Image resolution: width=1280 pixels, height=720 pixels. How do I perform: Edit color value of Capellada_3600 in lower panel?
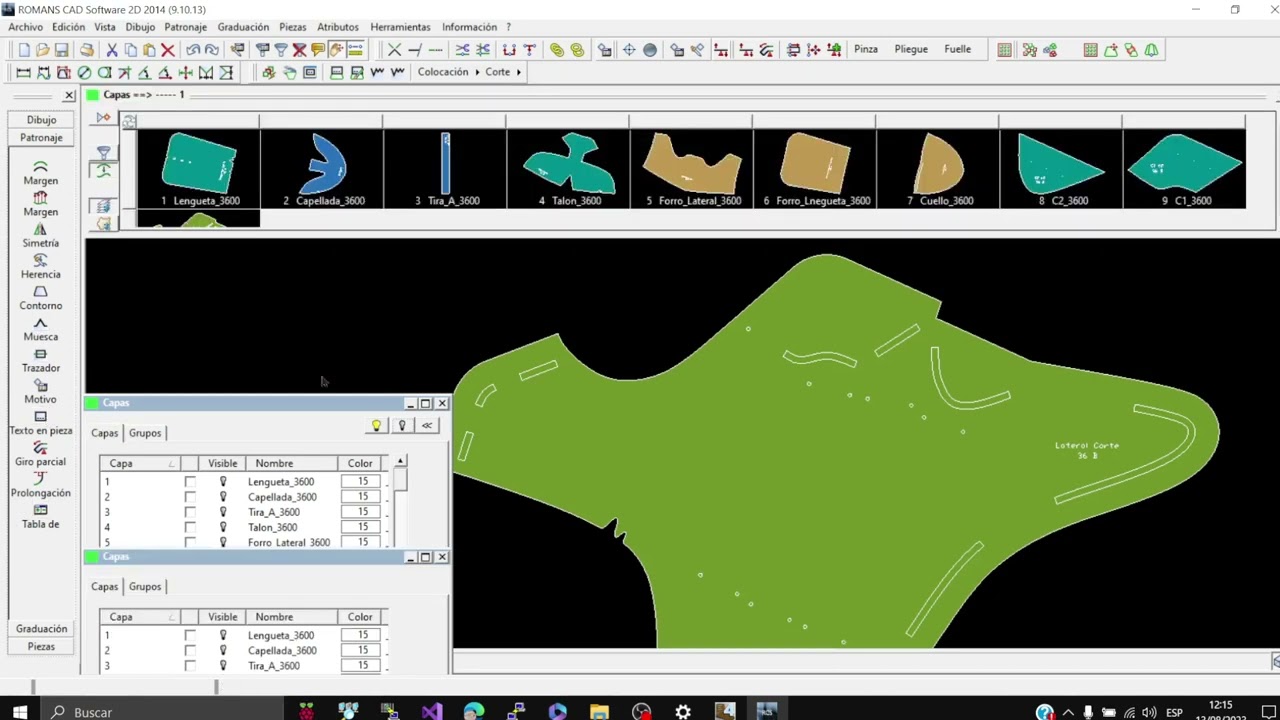point(363,650)
